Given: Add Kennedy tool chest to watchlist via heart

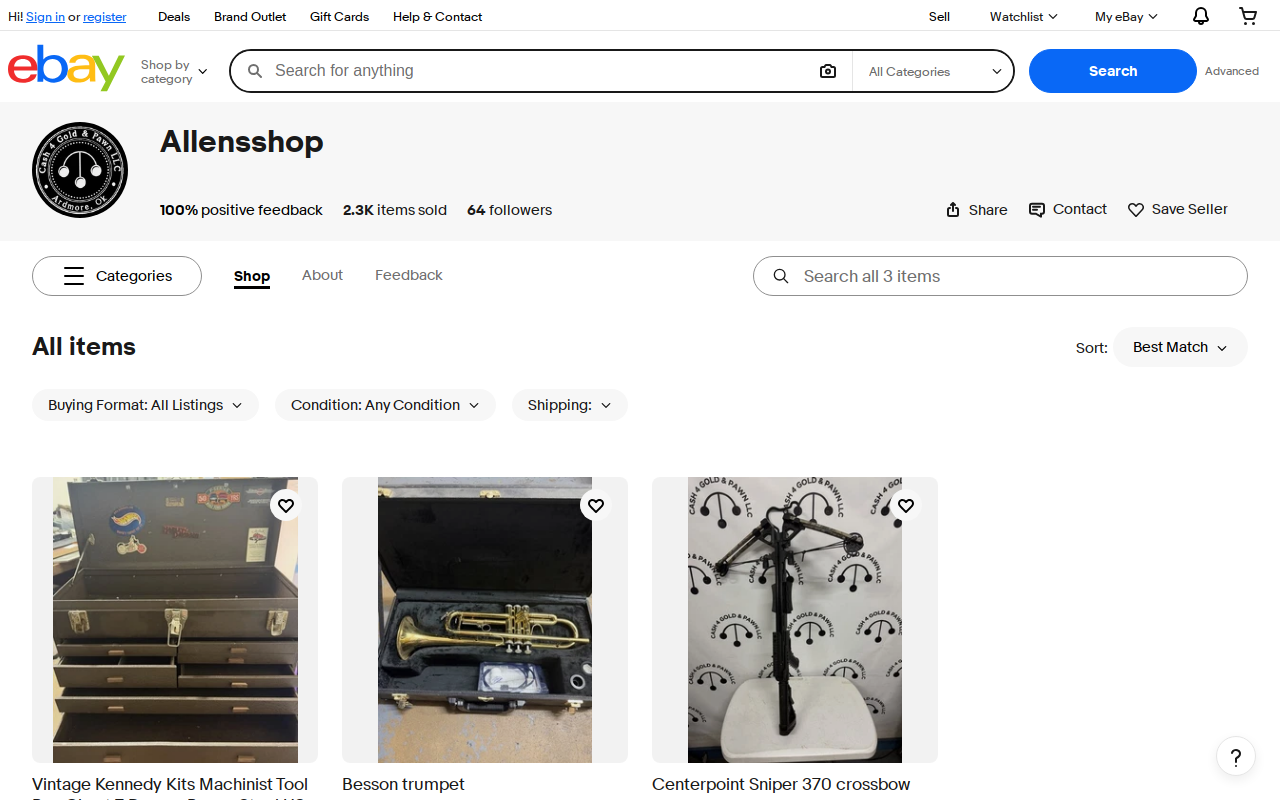Looking at the screenshot, I should 286,506.
